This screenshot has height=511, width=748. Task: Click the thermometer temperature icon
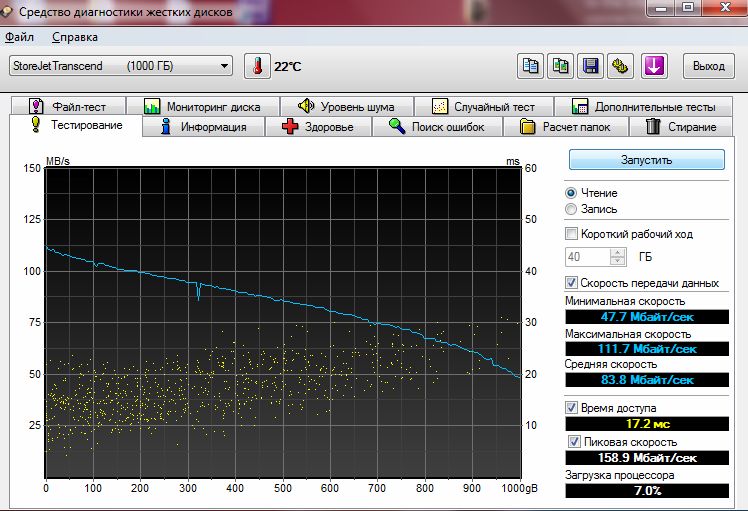point(257,66)
